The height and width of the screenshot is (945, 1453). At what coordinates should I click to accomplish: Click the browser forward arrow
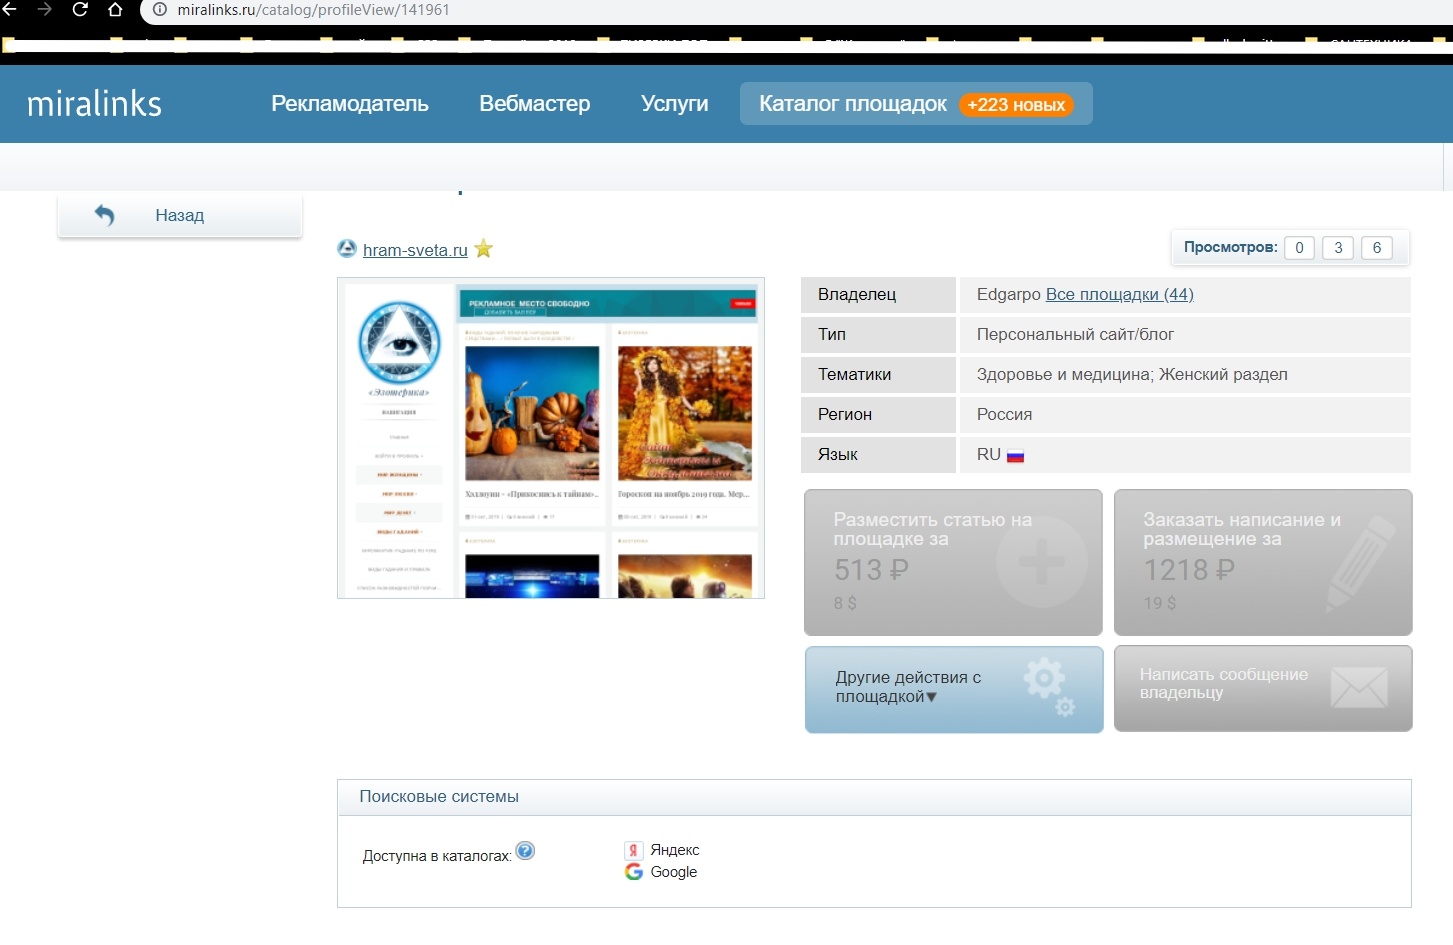click(44, 10)
